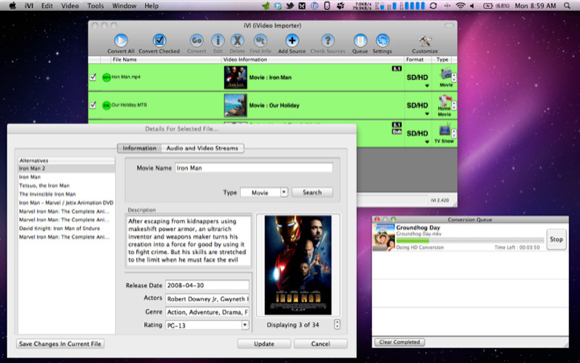Click type stepper in TV Show row
Screen dimensions: 580x363
[x=454, y=133]
